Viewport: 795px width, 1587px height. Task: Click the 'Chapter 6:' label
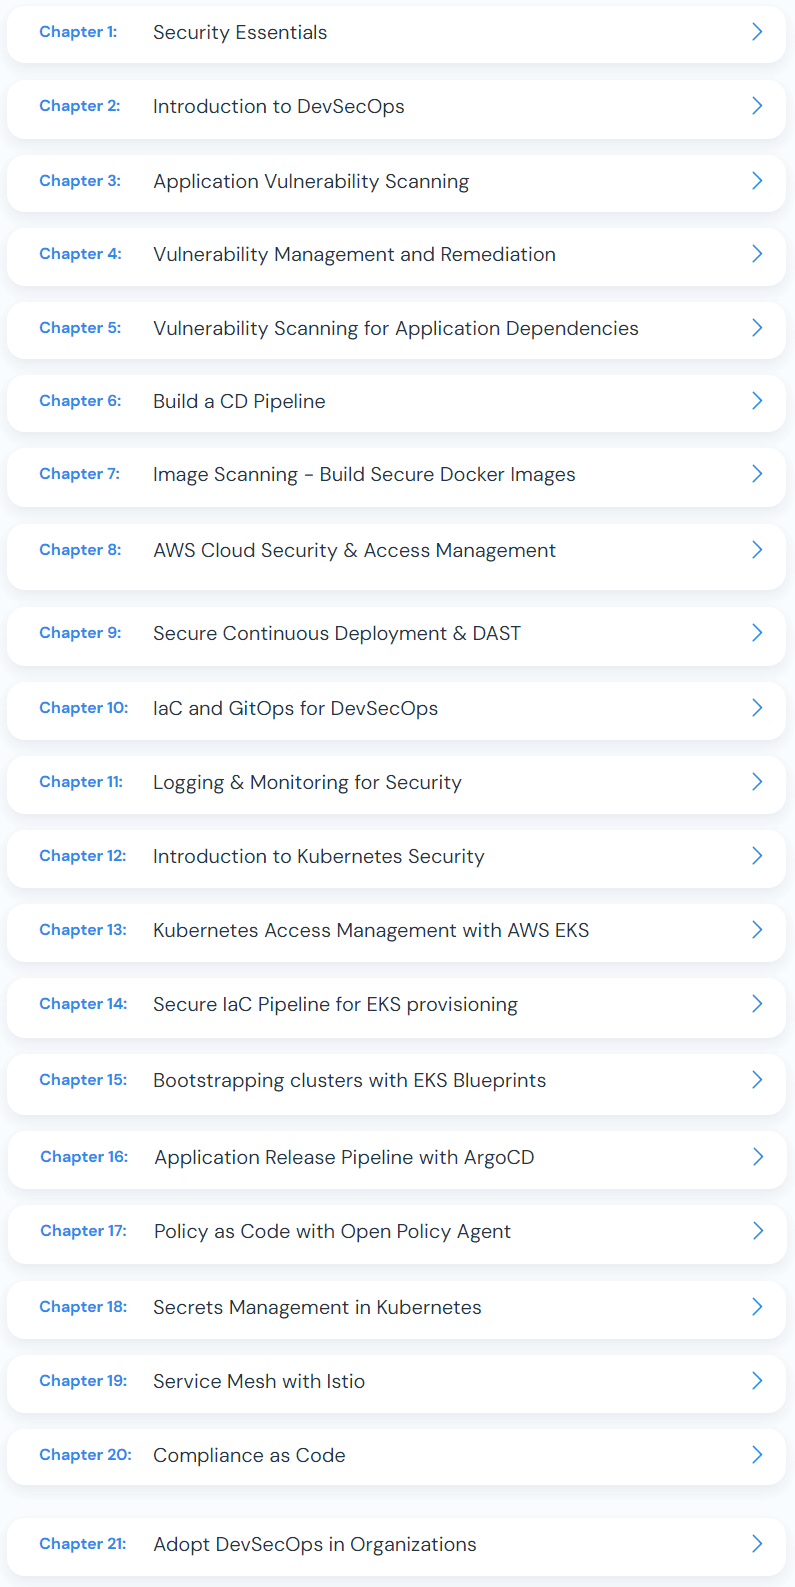point(80,401)
